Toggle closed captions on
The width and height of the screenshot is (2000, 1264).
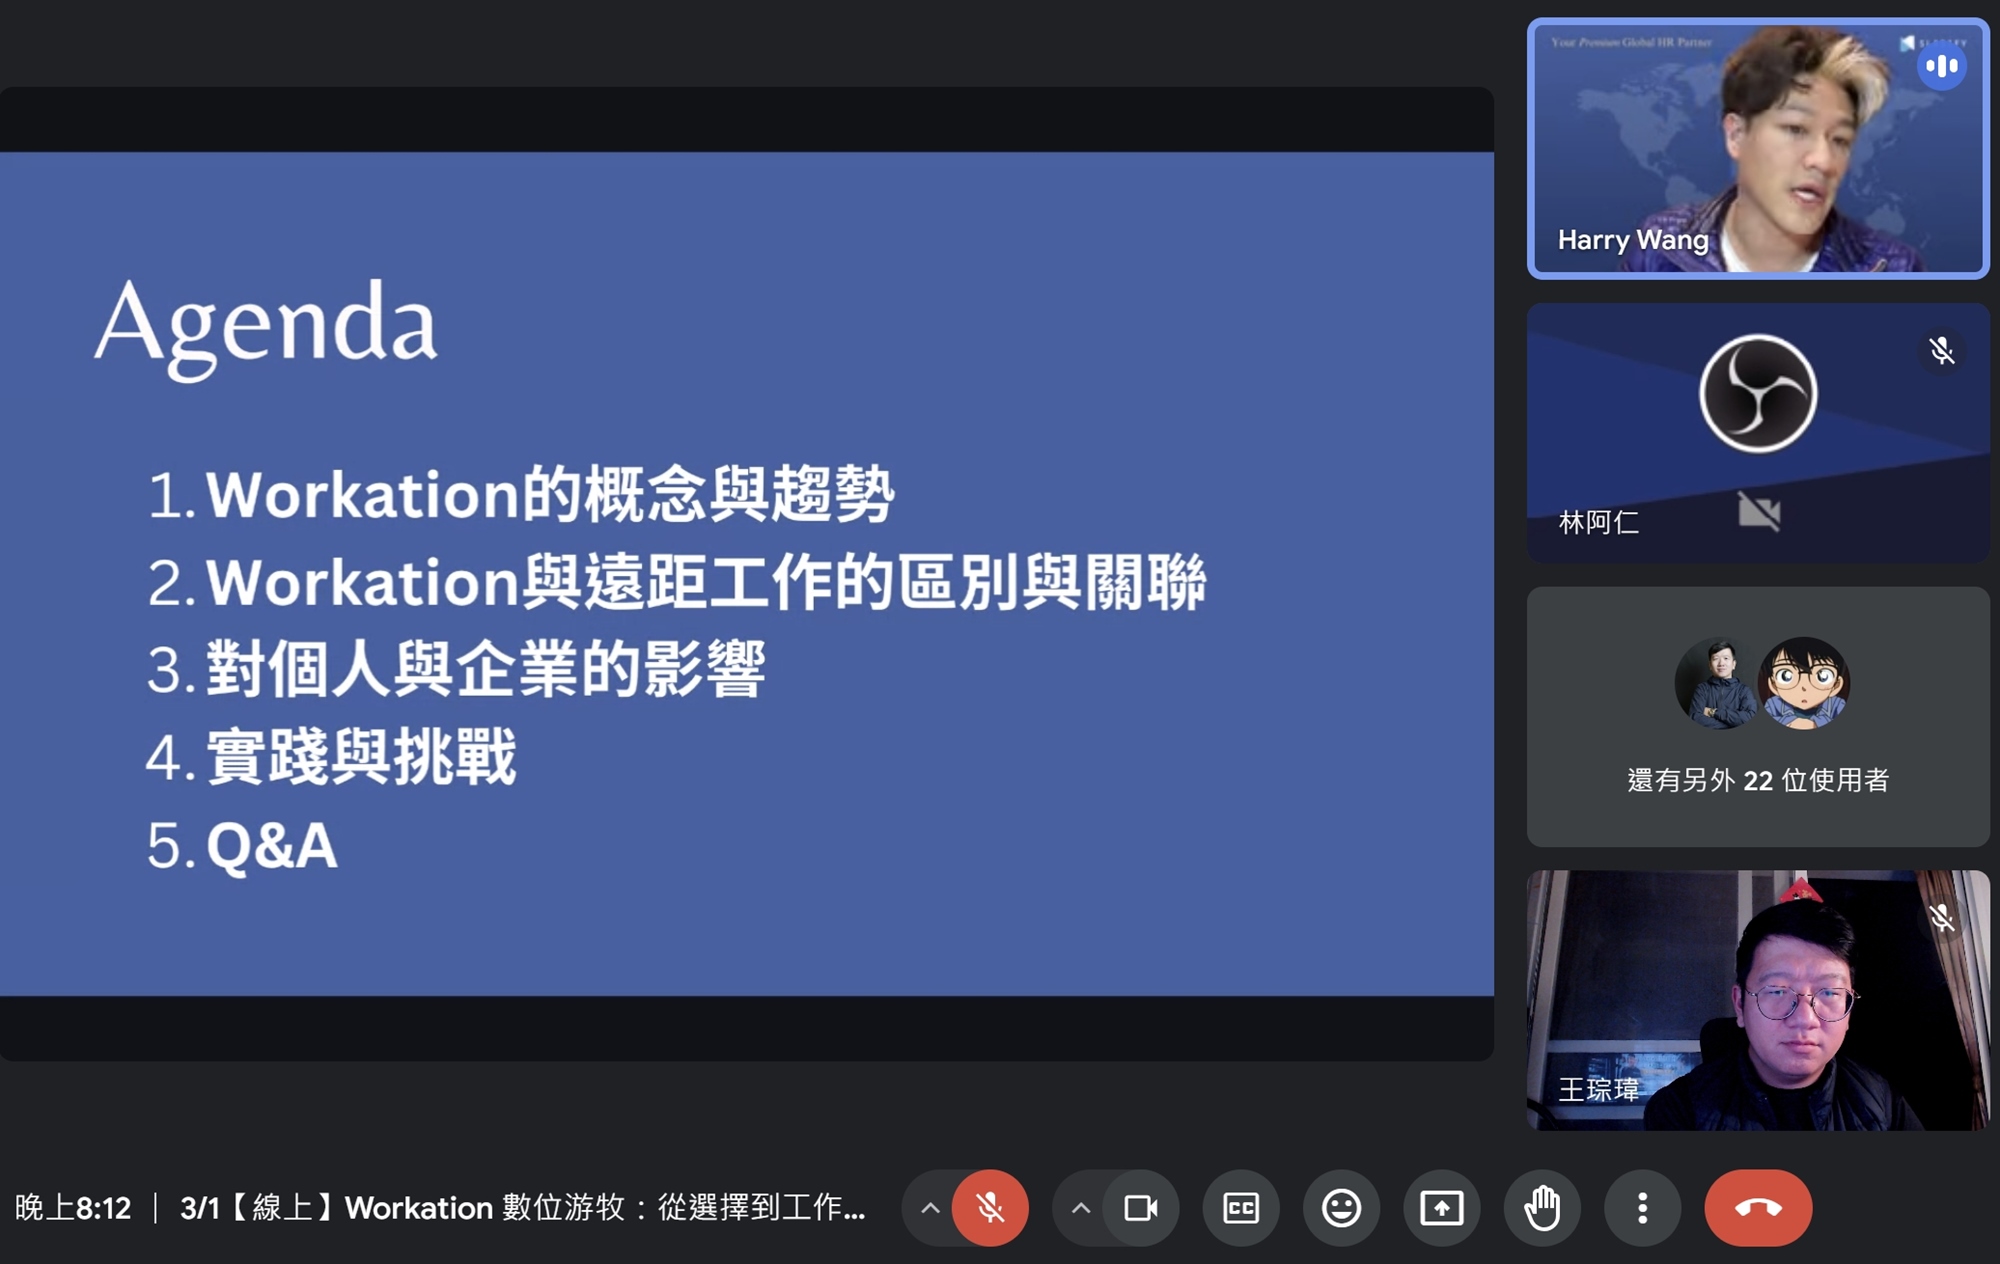click(x=1241, y=1208)
